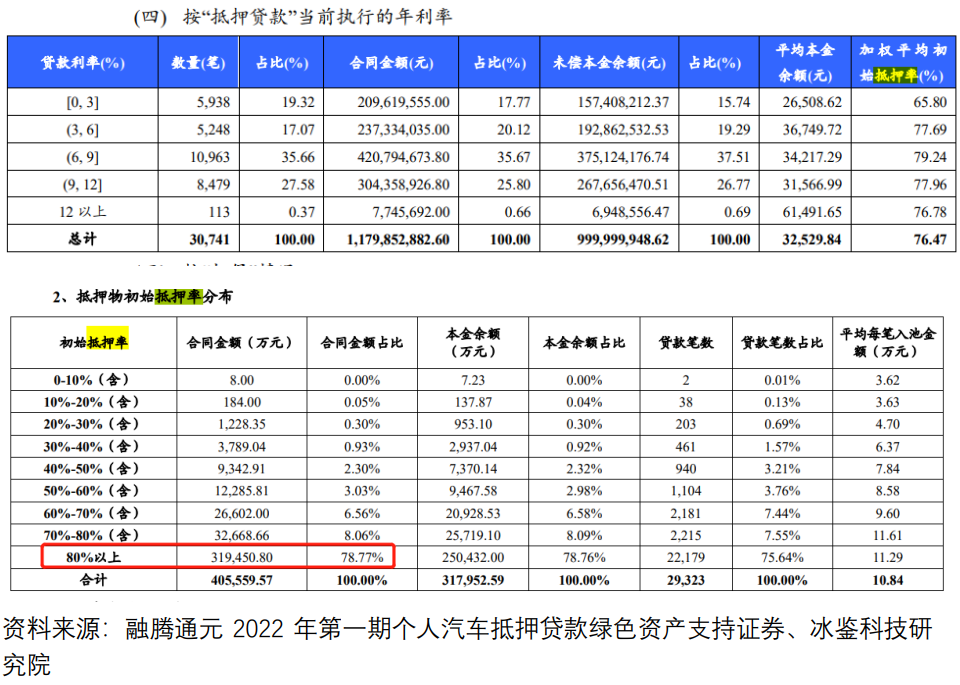Screen dimensions: 960x685
Task: Click highlighted 抵押率 in the blue header
Action: point(896,75)
